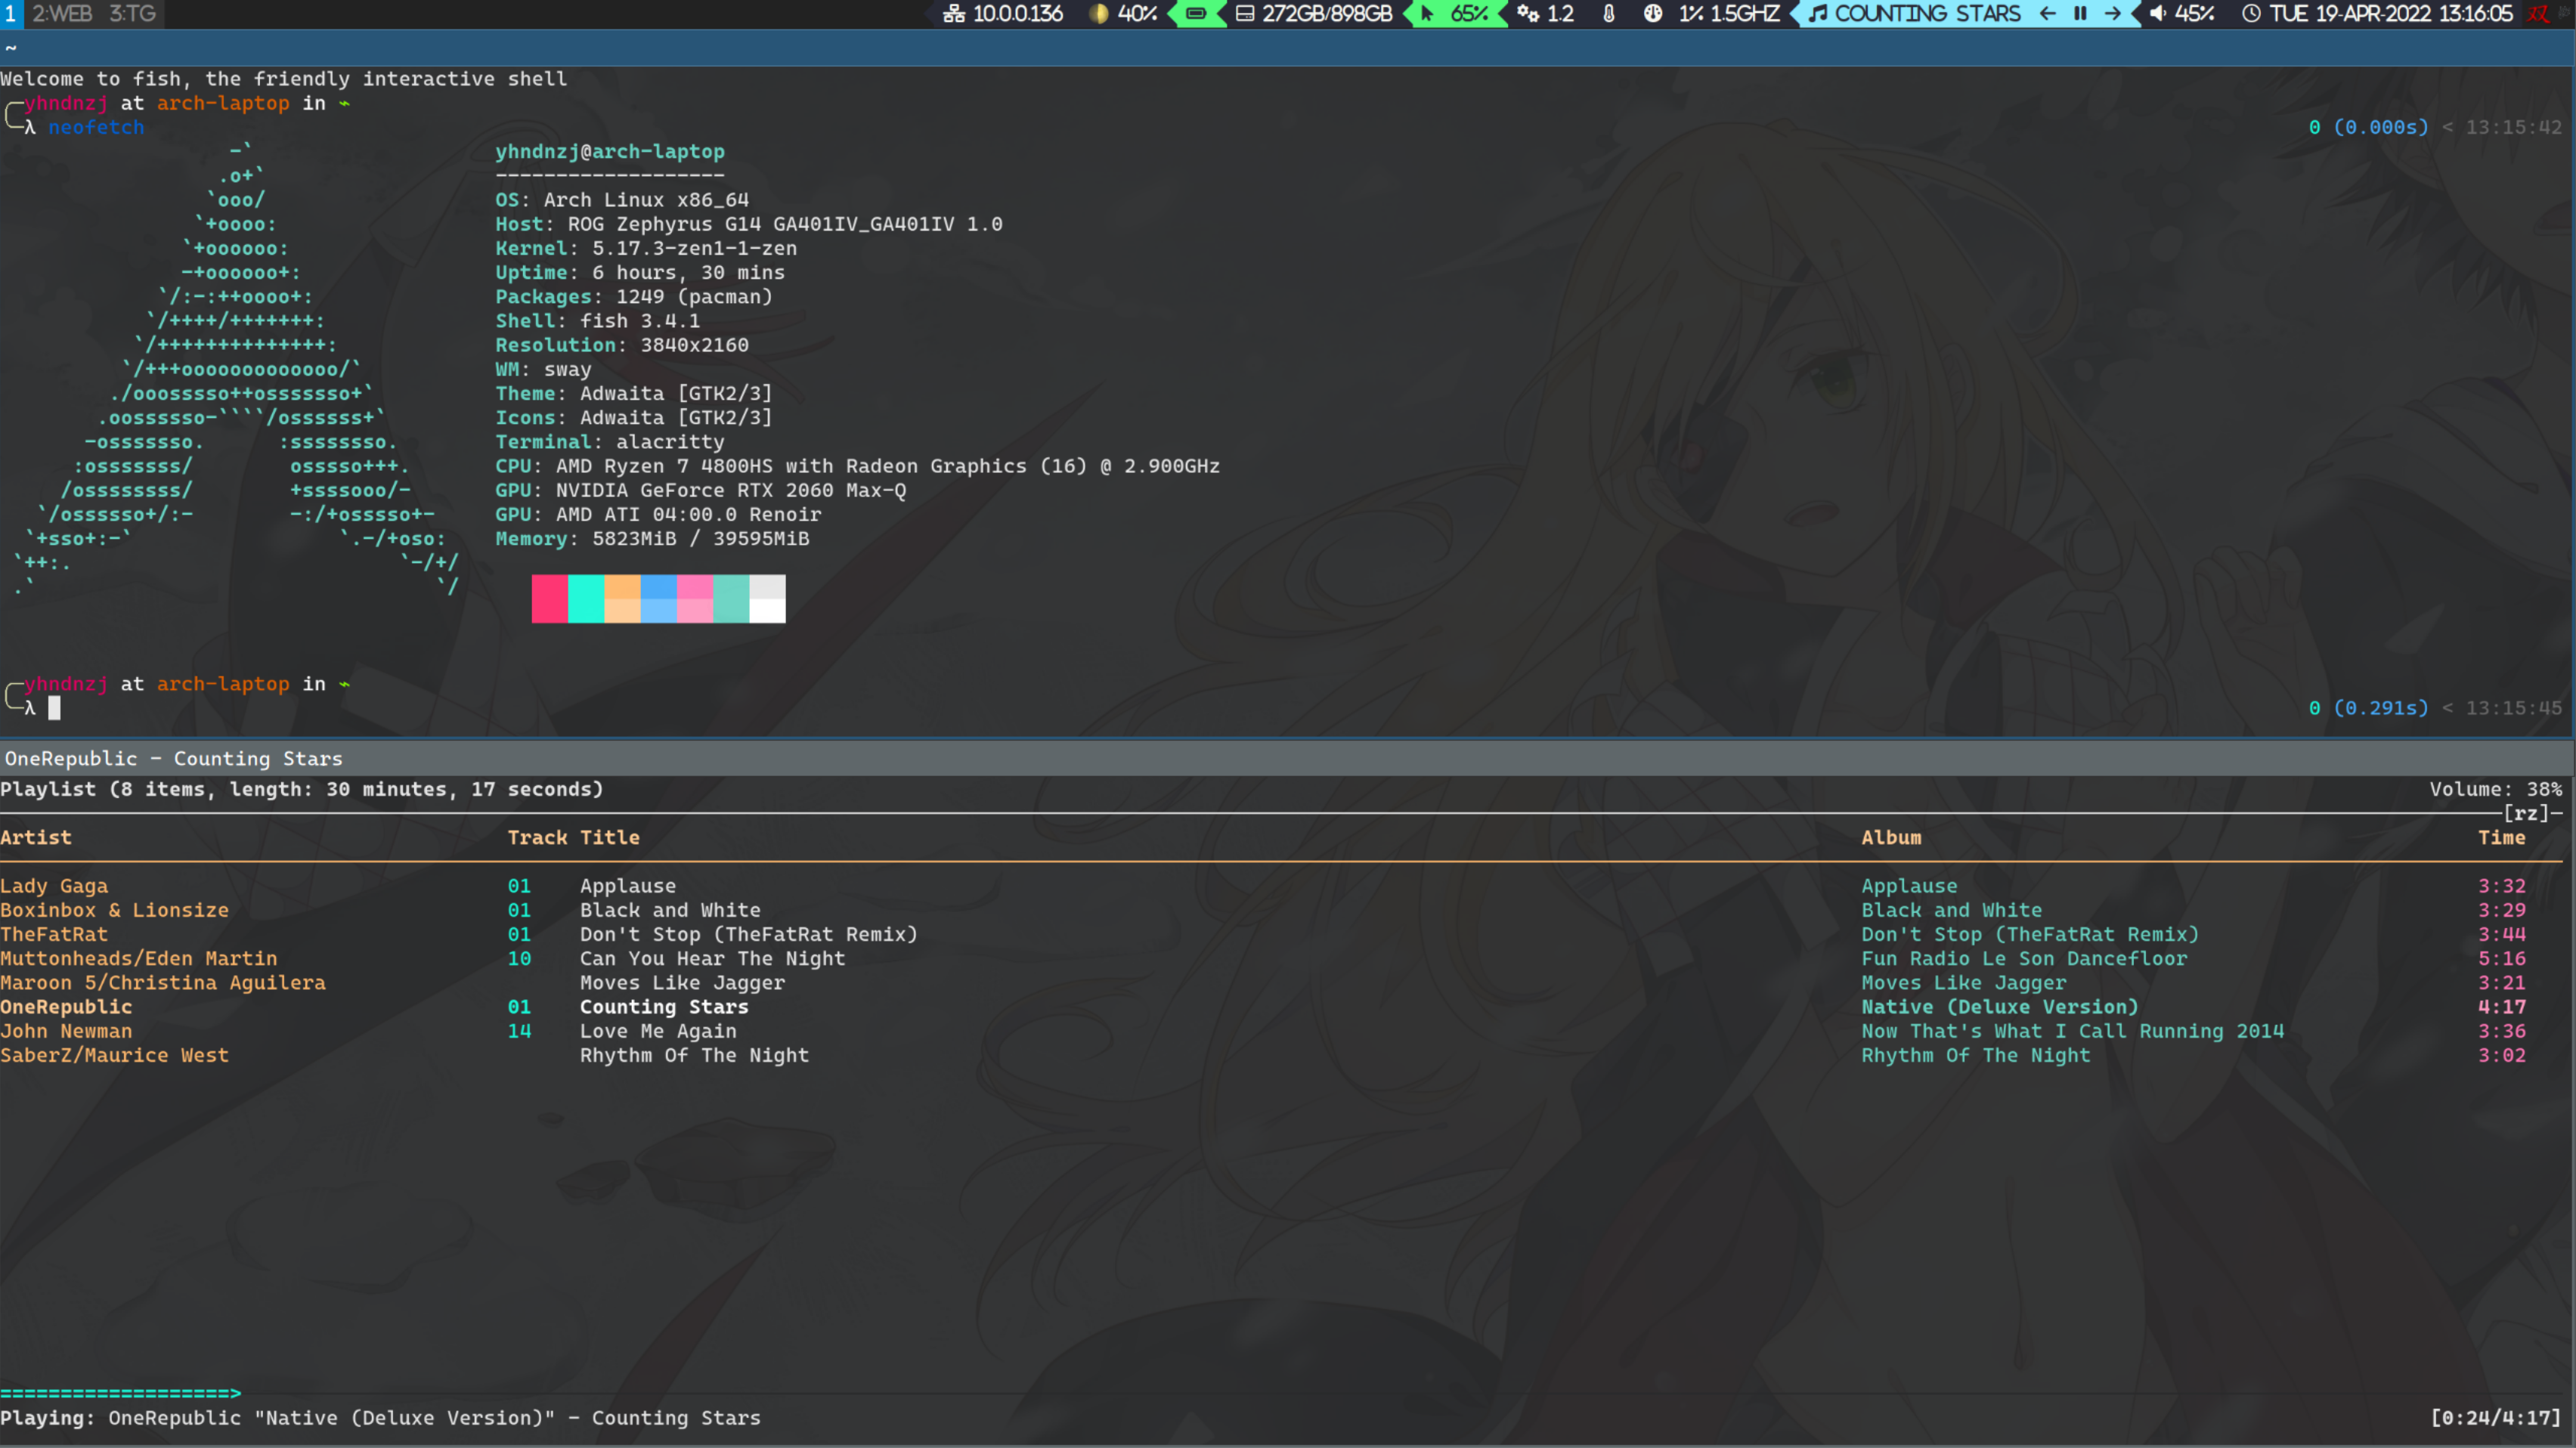Click artist John Newman
The height and width of the screenshot is (1448, 2576).
(x=66, y=1031)
